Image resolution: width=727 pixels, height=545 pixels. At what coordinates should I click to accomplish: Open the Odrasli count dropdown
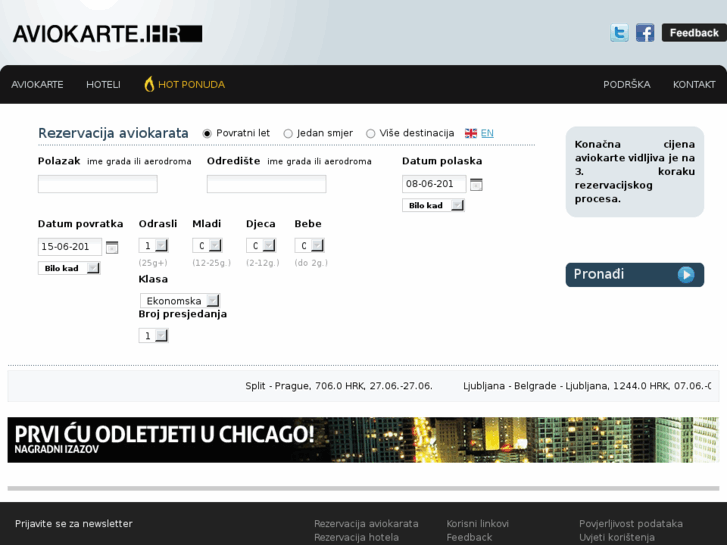(x=153, y=245)
